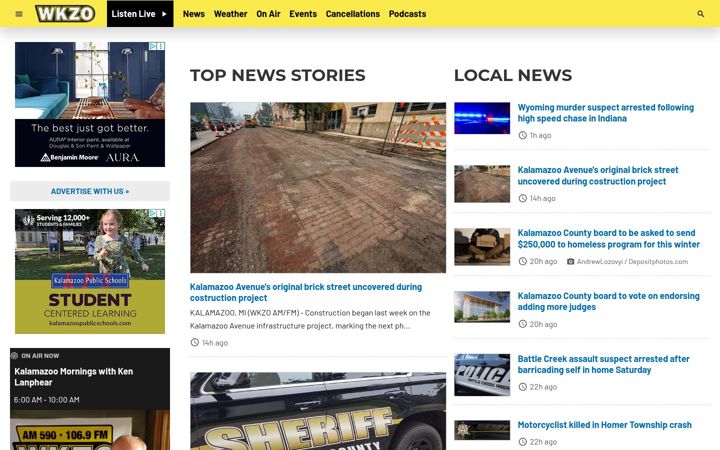The image size is (720, 450).
Task: Open the homeless program story thumbnail
Action: [482, 247]
